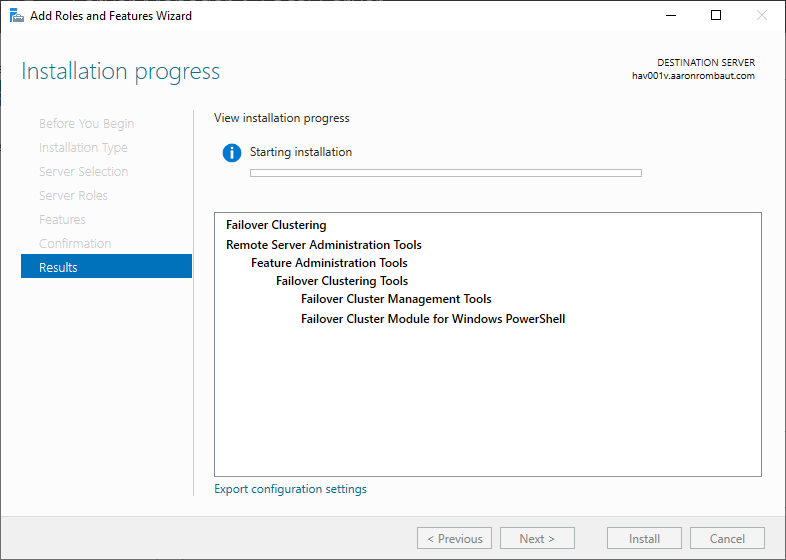This screenshot has height=560, width=786.
Task: Go to the Confirmation step
Action: (x=75, y=243)
